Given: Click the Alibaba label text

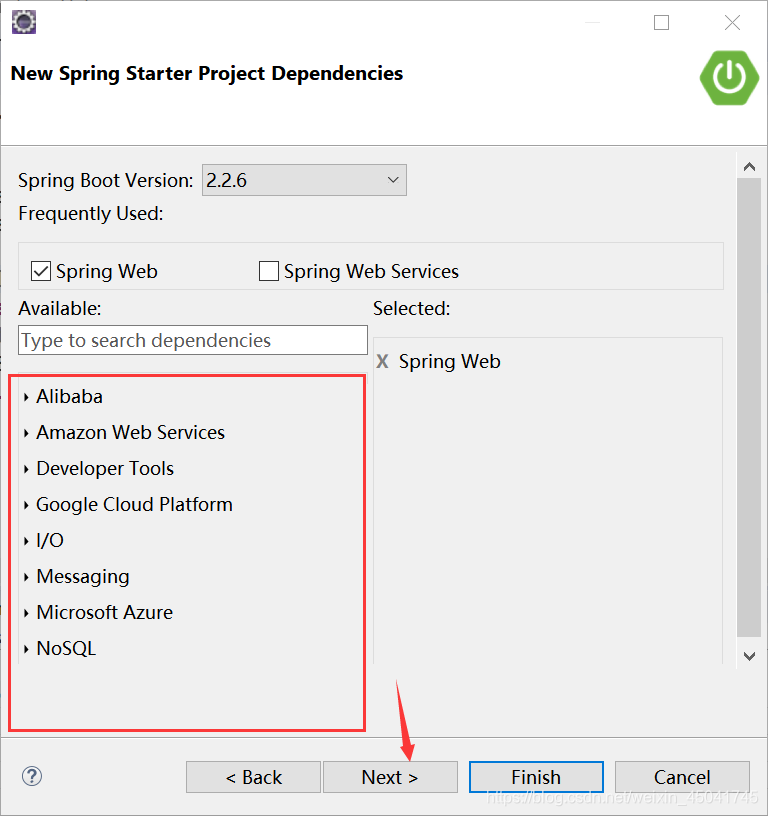Looking at the screenshot, I should 69,397.
